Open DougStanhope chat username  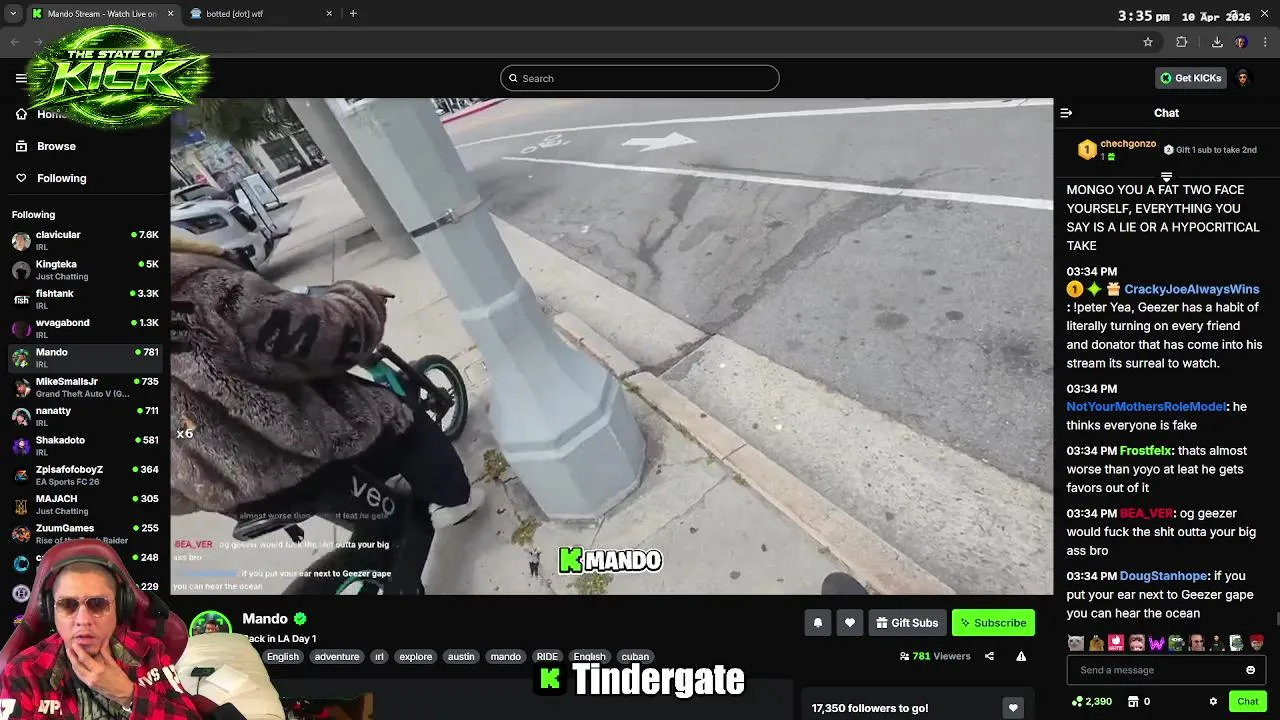point(1165,576)
